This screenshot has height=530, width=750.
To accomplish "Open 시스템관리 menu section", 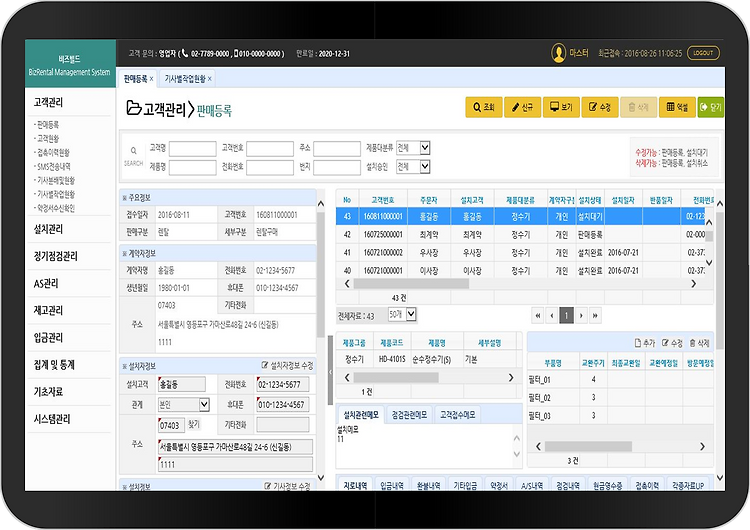I will pos(52,419).
